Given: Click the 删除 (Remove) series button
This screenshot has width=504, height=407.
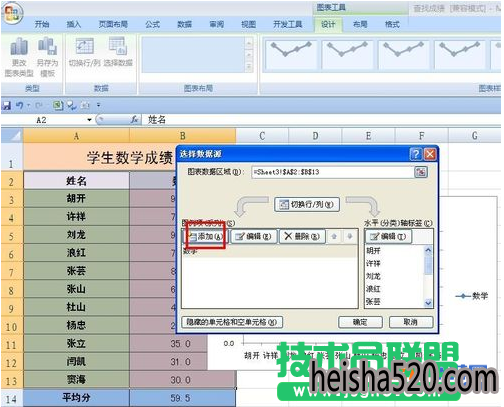Looking at the screenshot, I should point(302,236).
